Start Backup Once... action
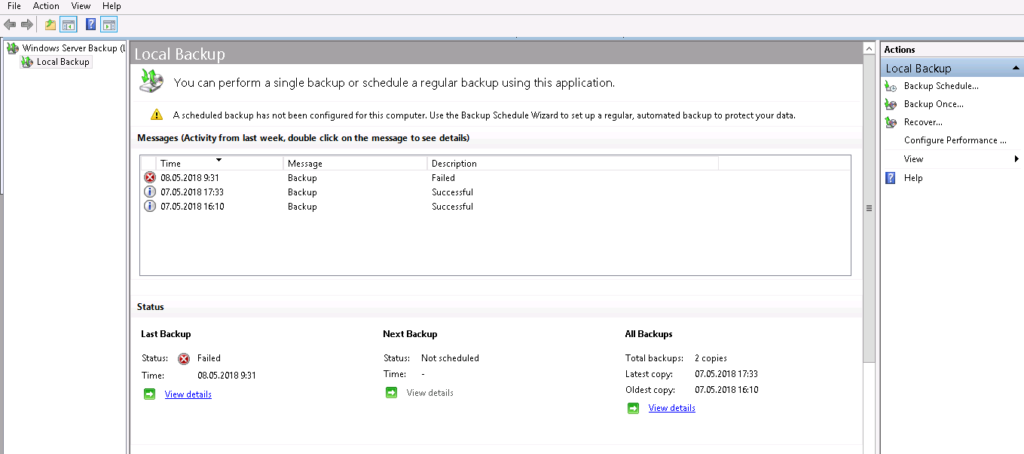The width and height of the screenshot is (1024, 454). tap(934, 104)
